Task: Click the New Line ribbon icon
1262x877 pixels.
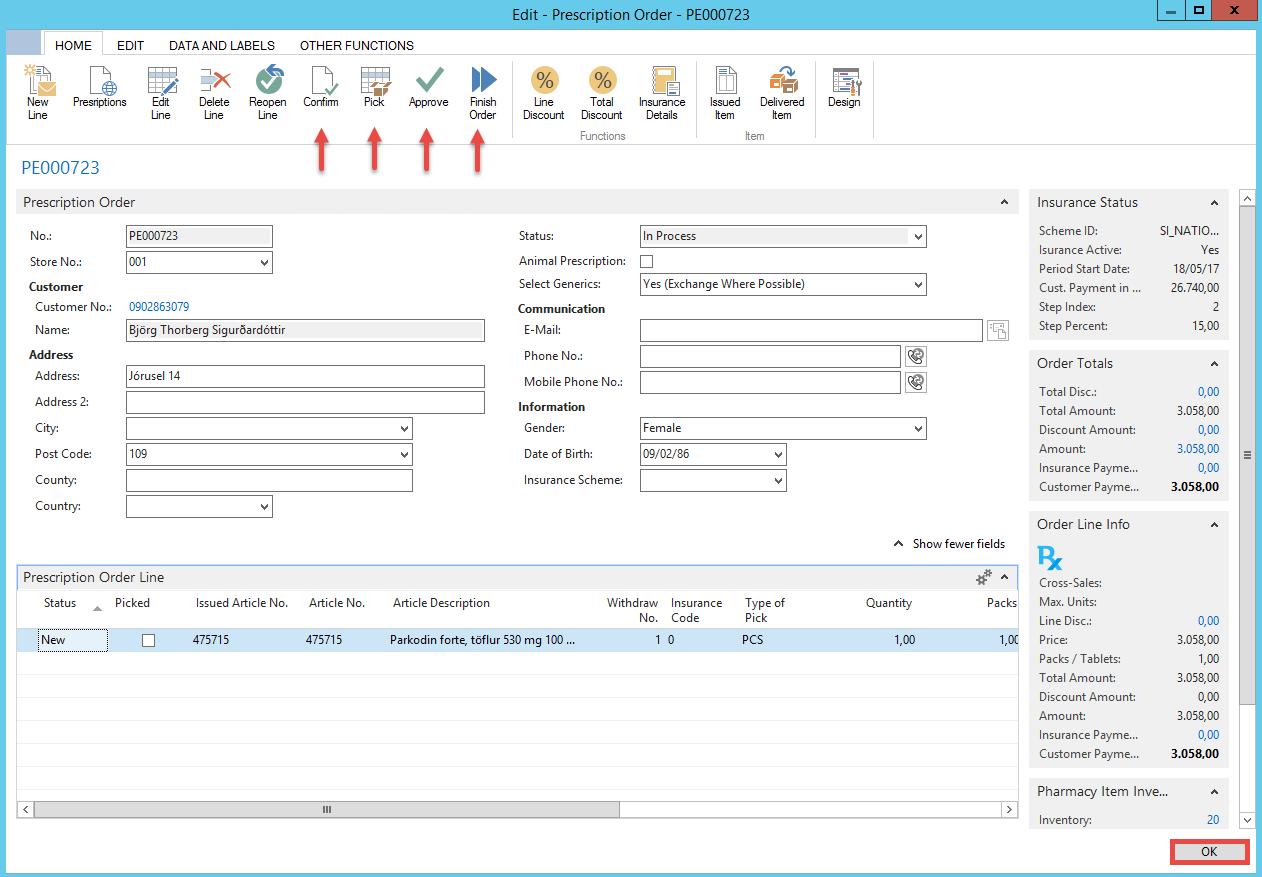Action: [x=37, y=82]
